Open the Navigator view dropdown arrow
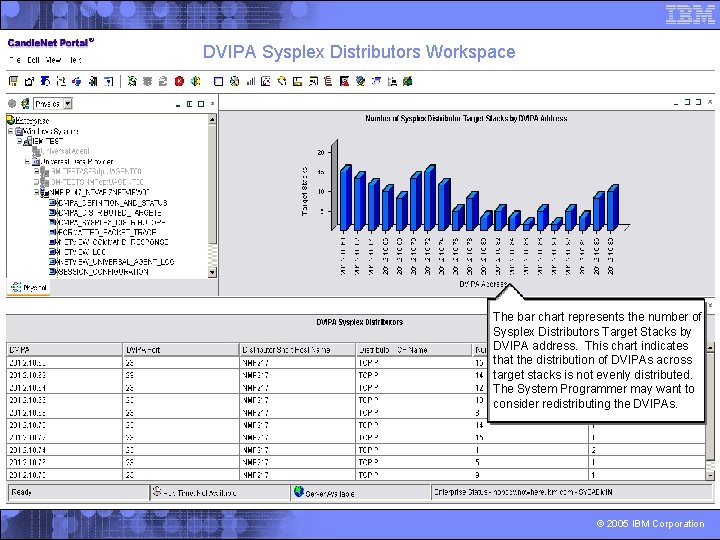This screenshot has width=720, height=540. [68, 103]
